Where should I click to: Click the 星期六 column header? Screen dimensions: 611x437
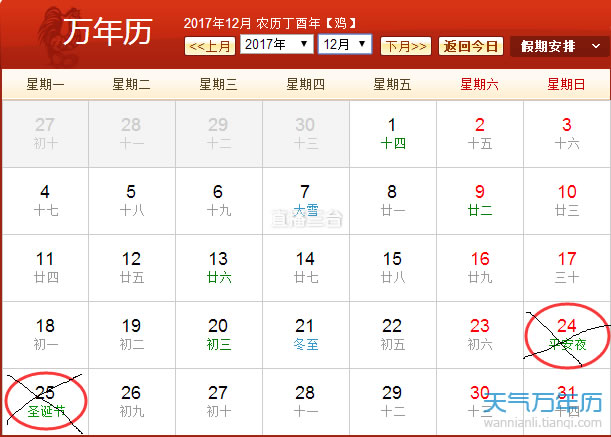[x=479, y=84]
